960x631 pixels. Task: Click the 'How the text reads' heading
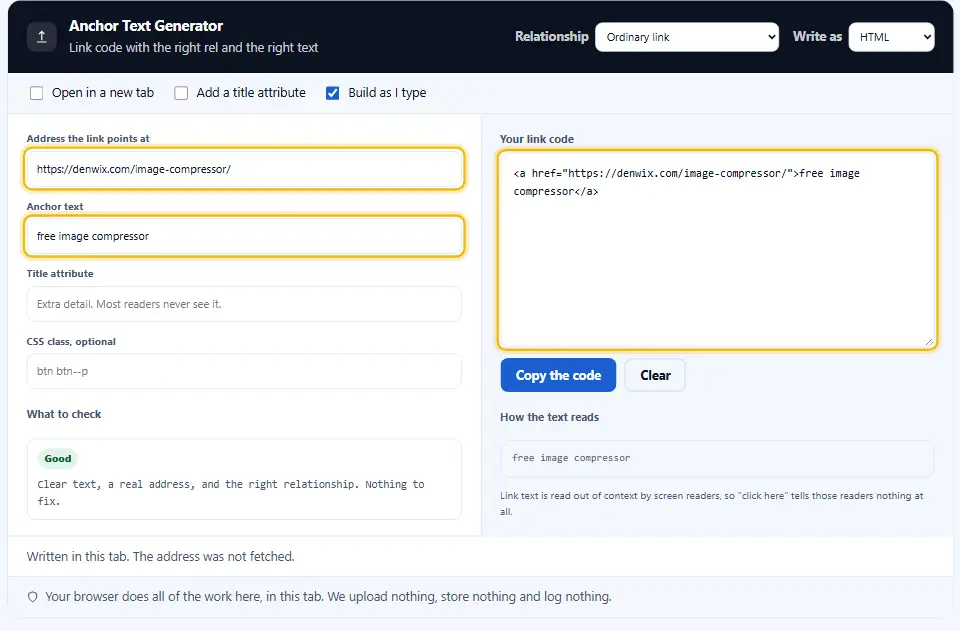point(549,417)
